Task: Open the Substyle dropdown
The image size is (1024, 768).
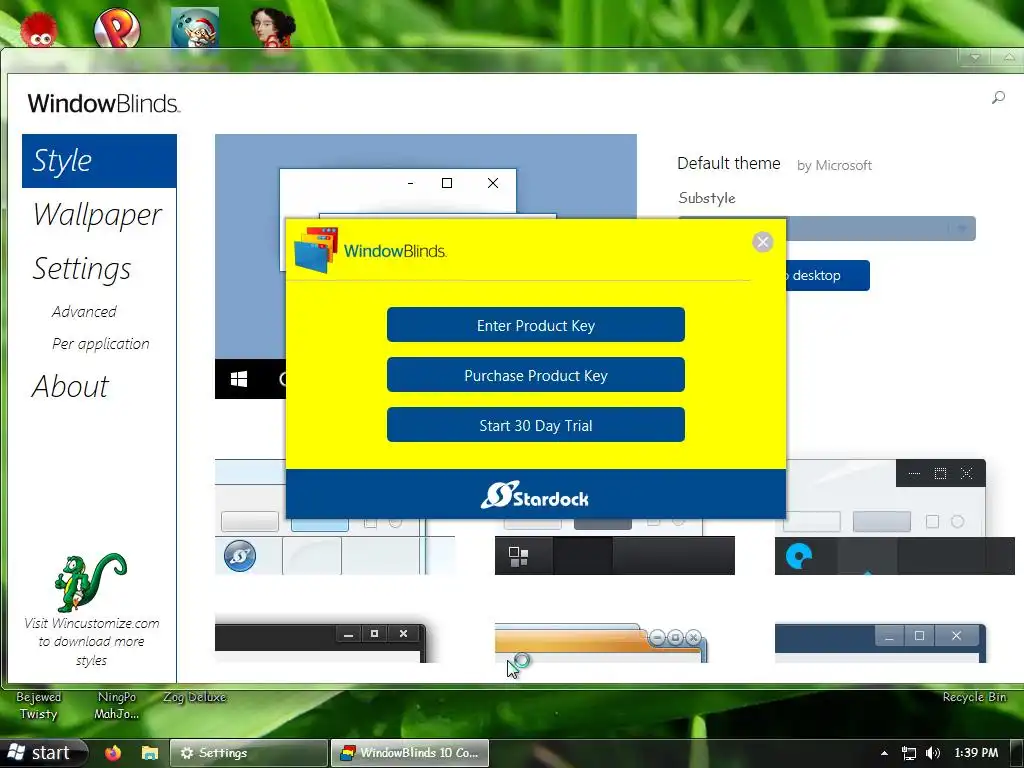Action: [827, 229]
